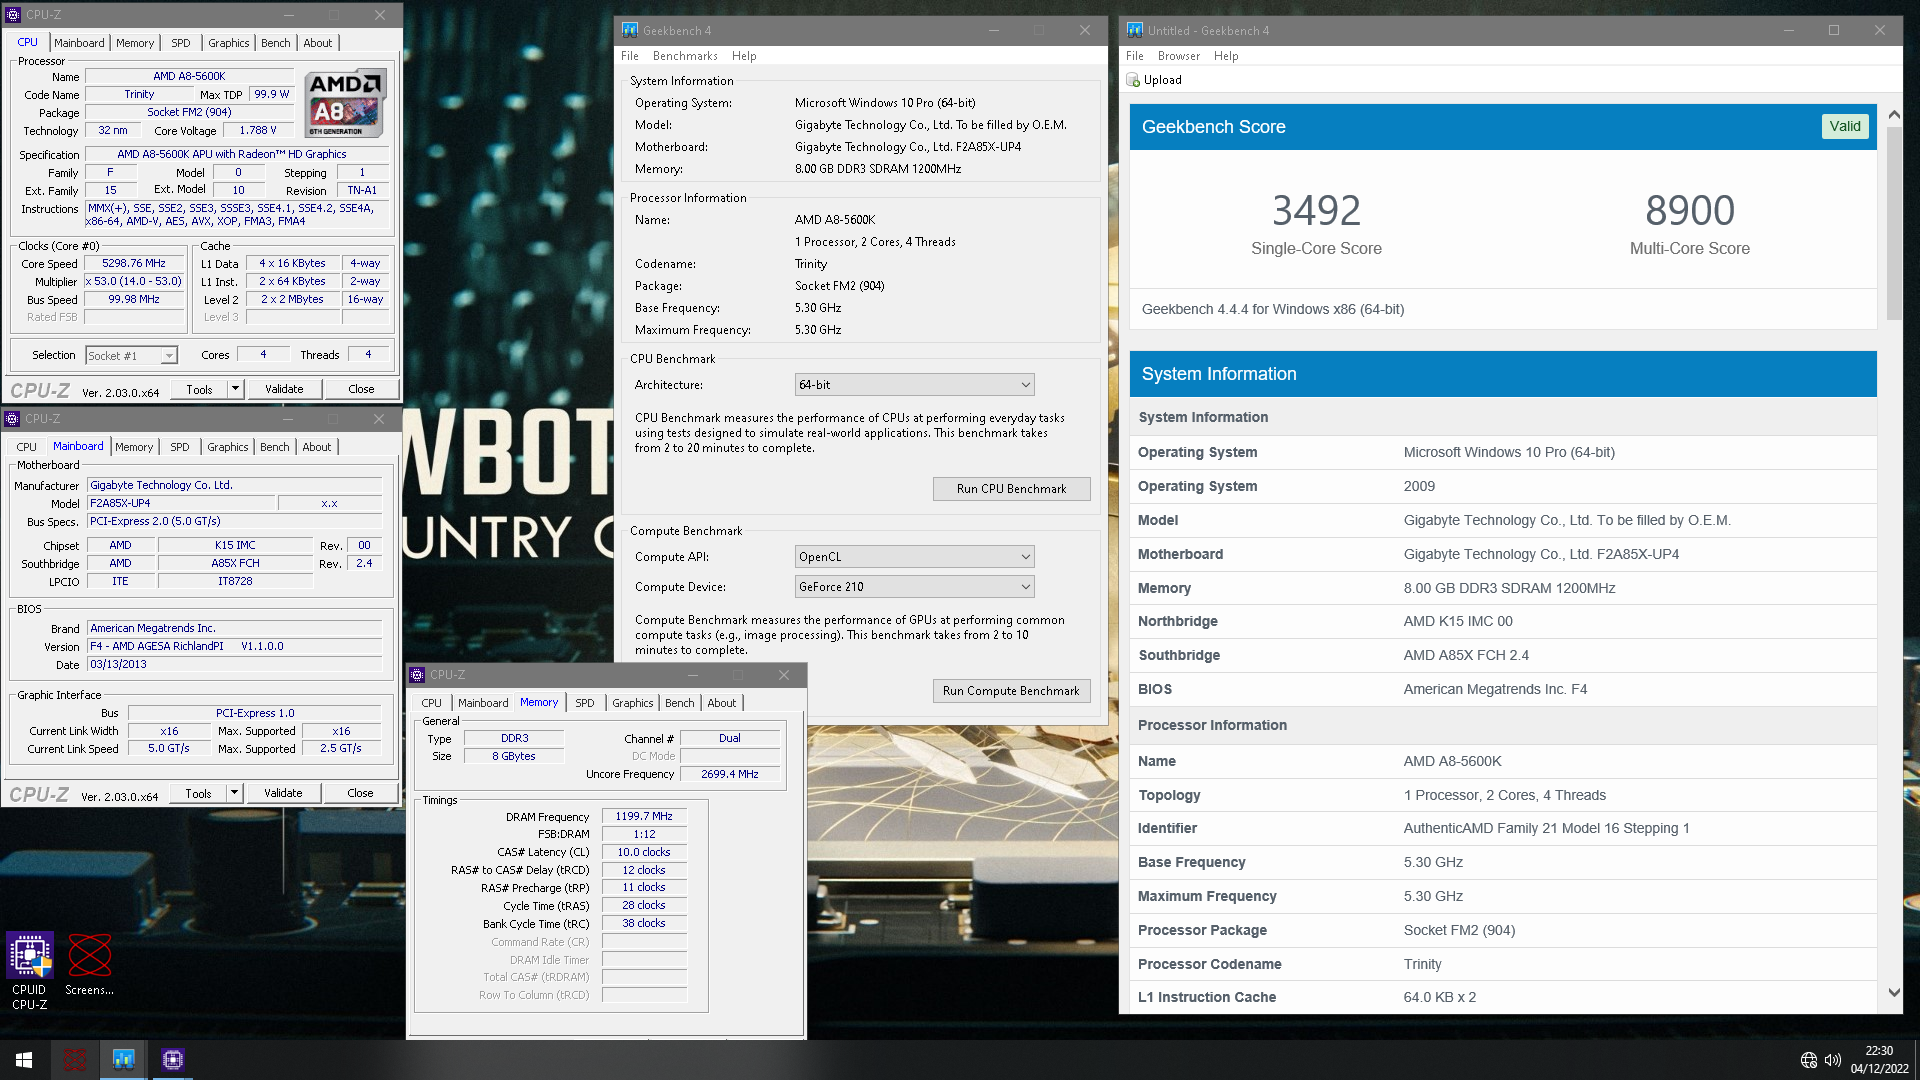Screen dimensions: 1920x1080
Task: Click Run Compute Benchmark button
Action: click(1011, 691)
